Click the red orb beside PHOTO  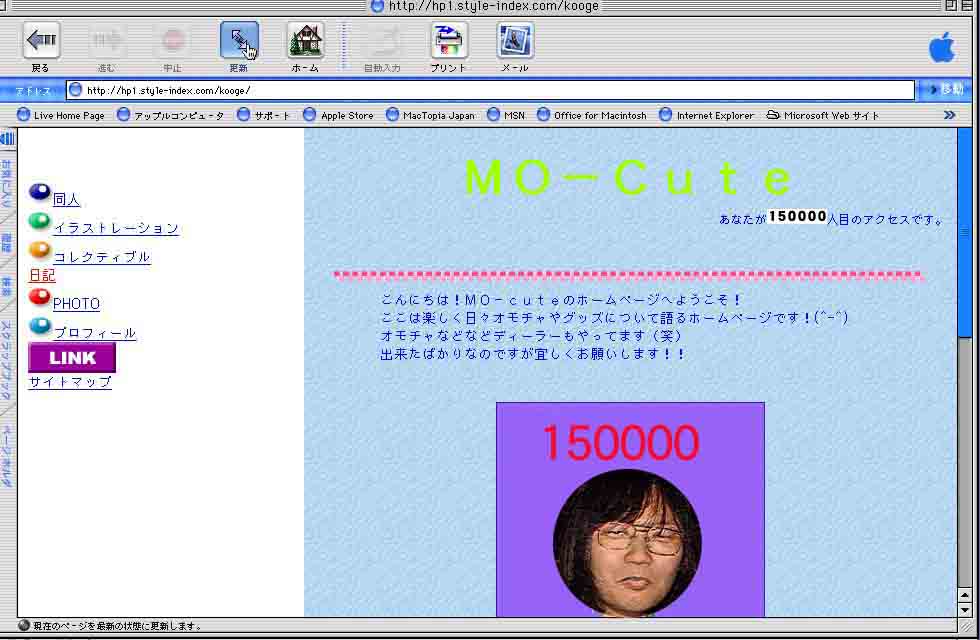point(40,297)
